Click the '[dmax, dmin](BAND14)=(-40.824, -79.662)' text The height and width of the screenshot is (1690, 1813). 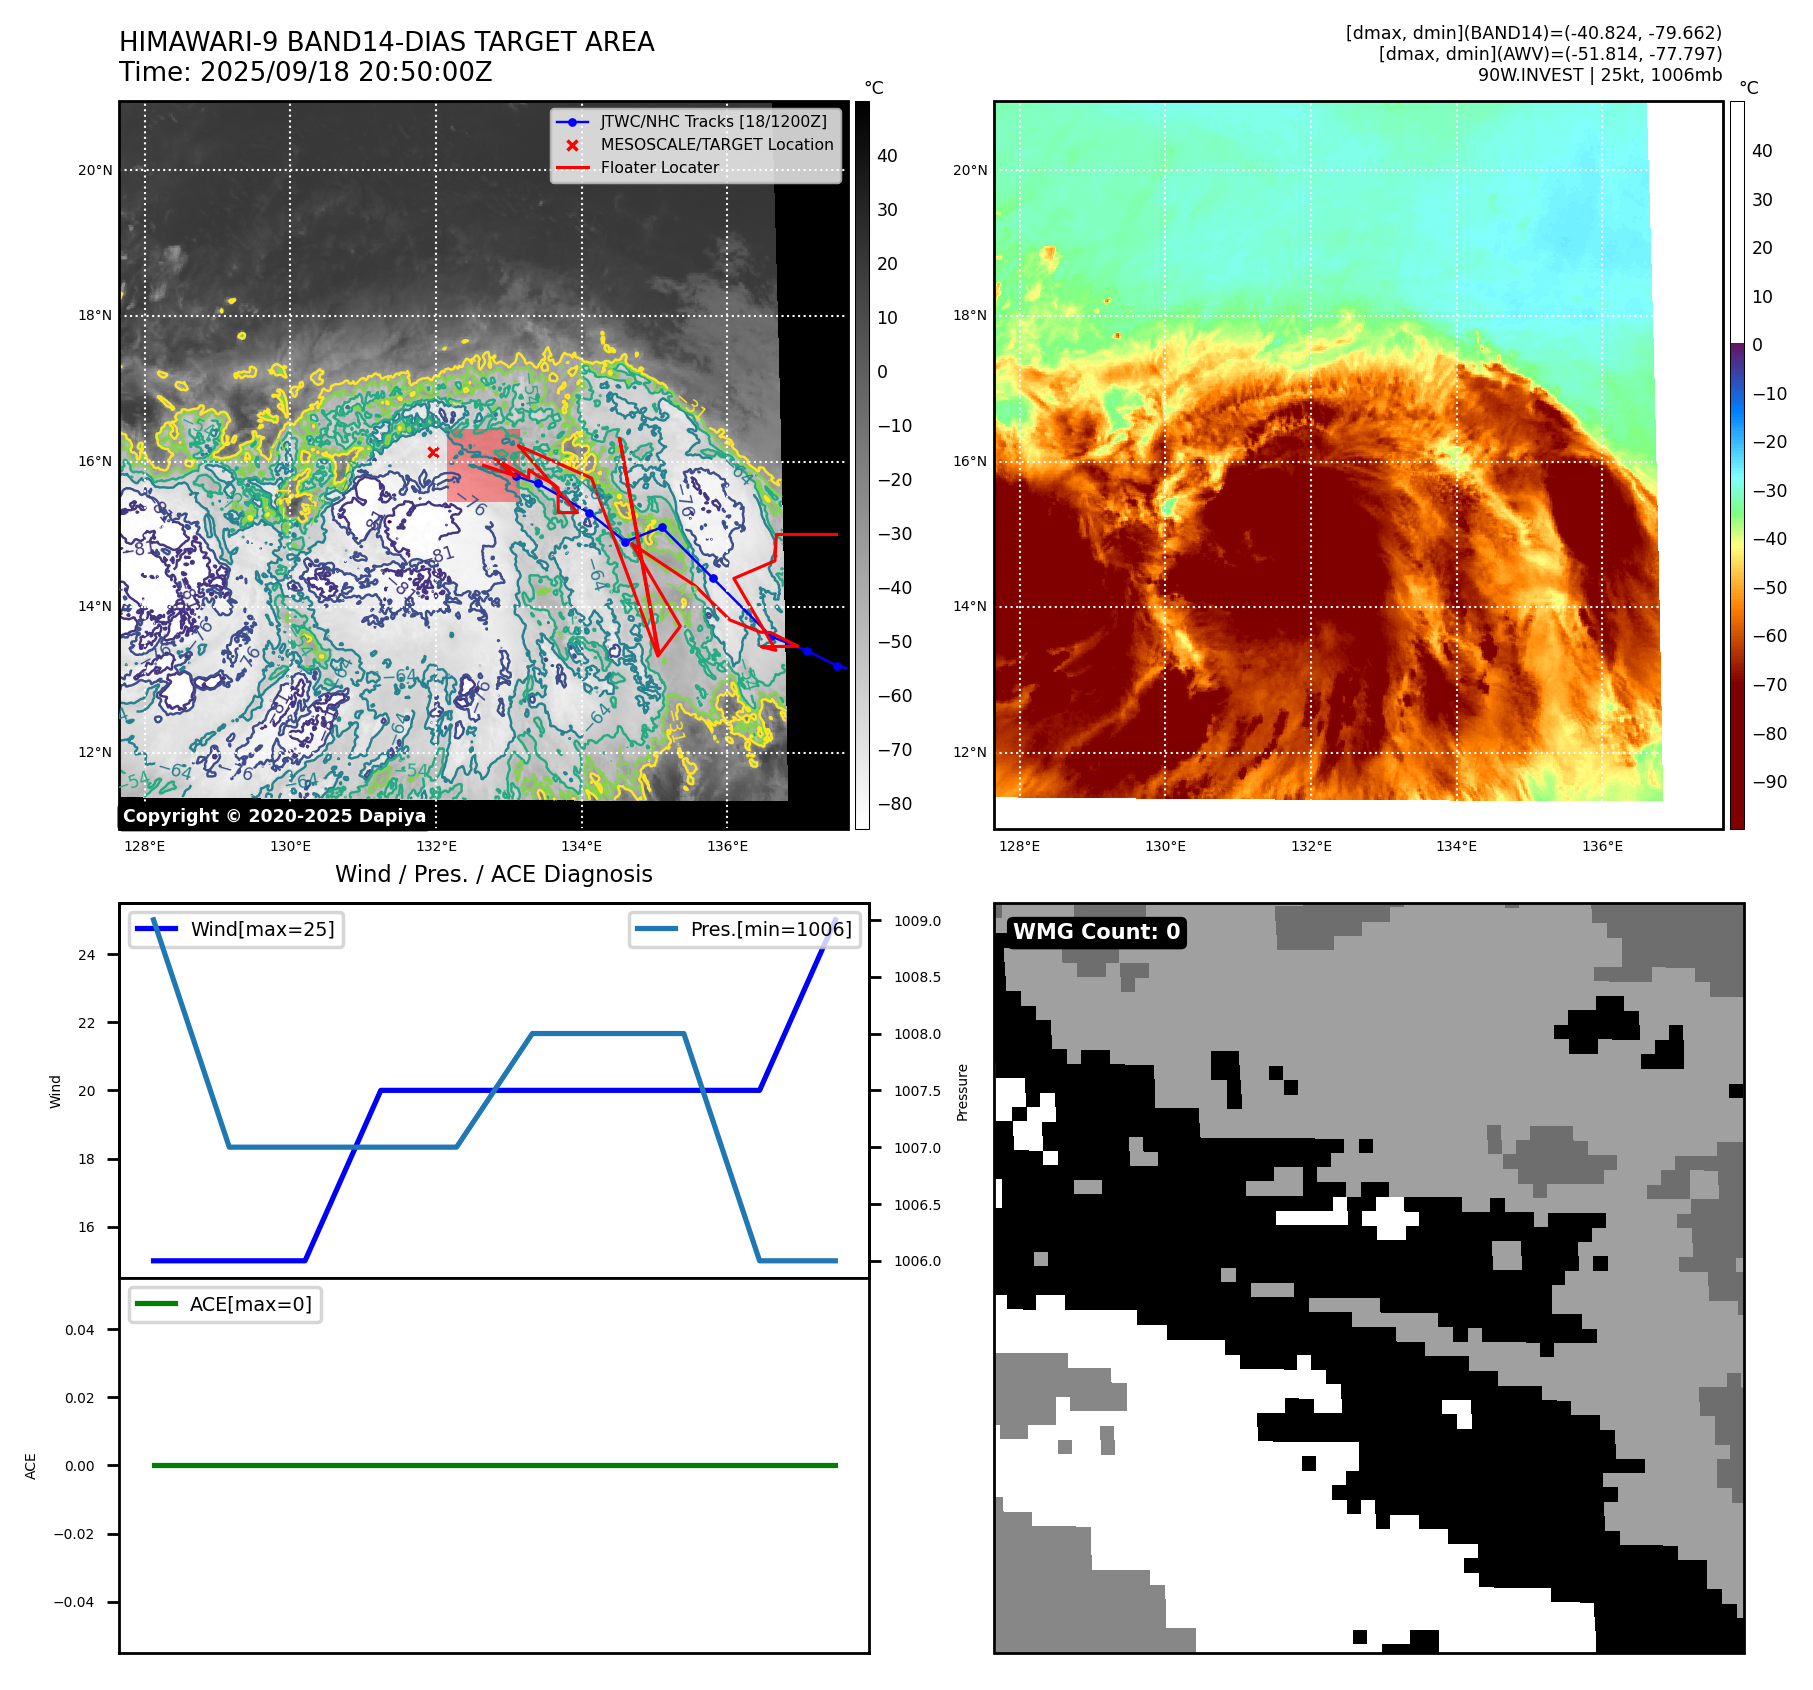pyautogui.click(x=1533, y=33)
